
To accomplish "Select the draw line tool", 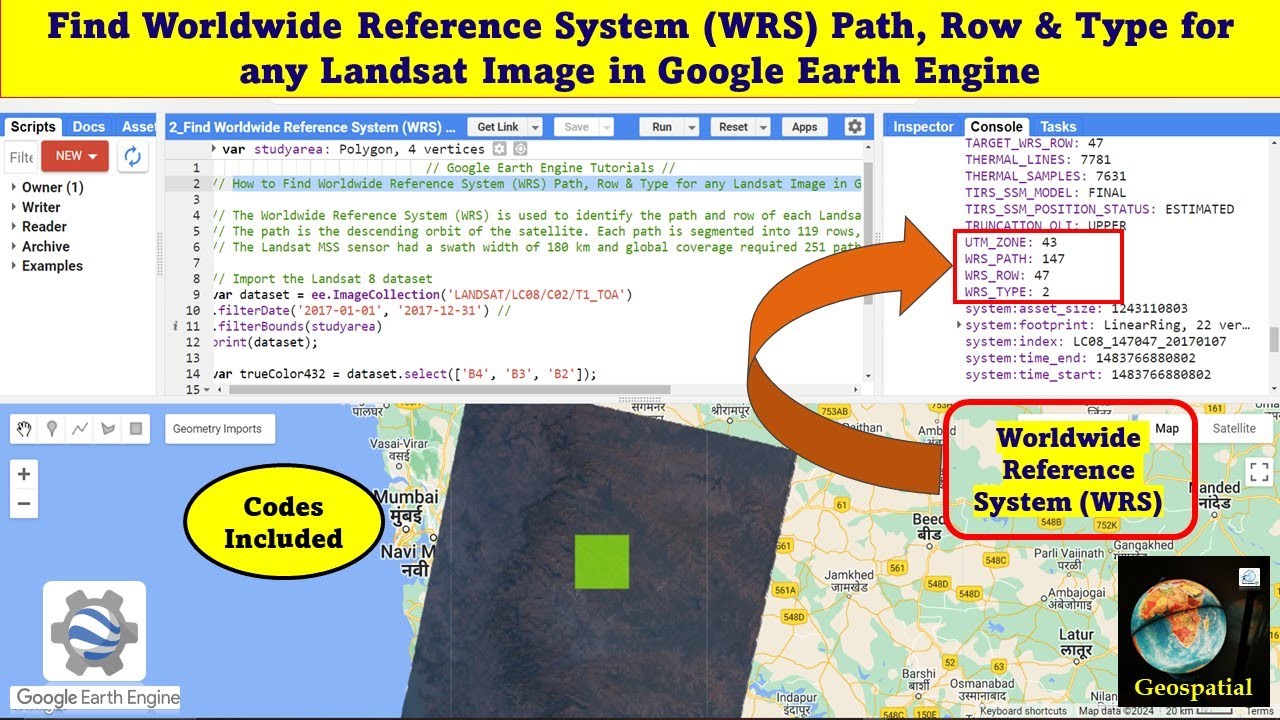I will (x=80, y=429).
